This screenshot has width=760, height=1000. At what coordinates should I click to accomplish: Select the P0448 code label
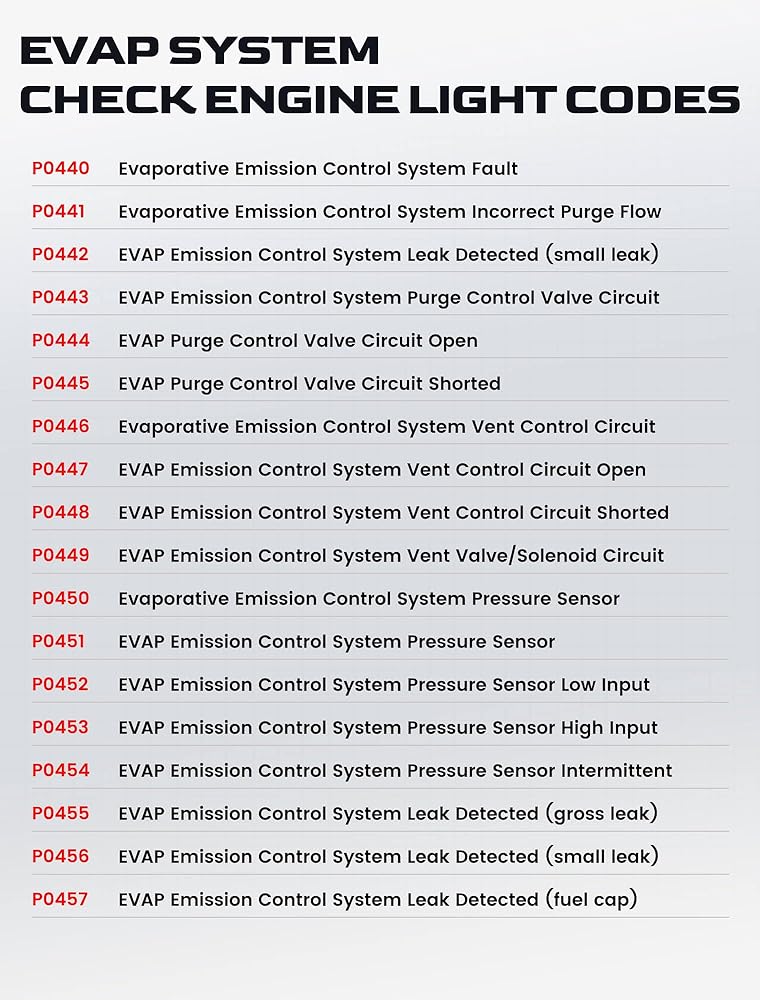point(60,513)
